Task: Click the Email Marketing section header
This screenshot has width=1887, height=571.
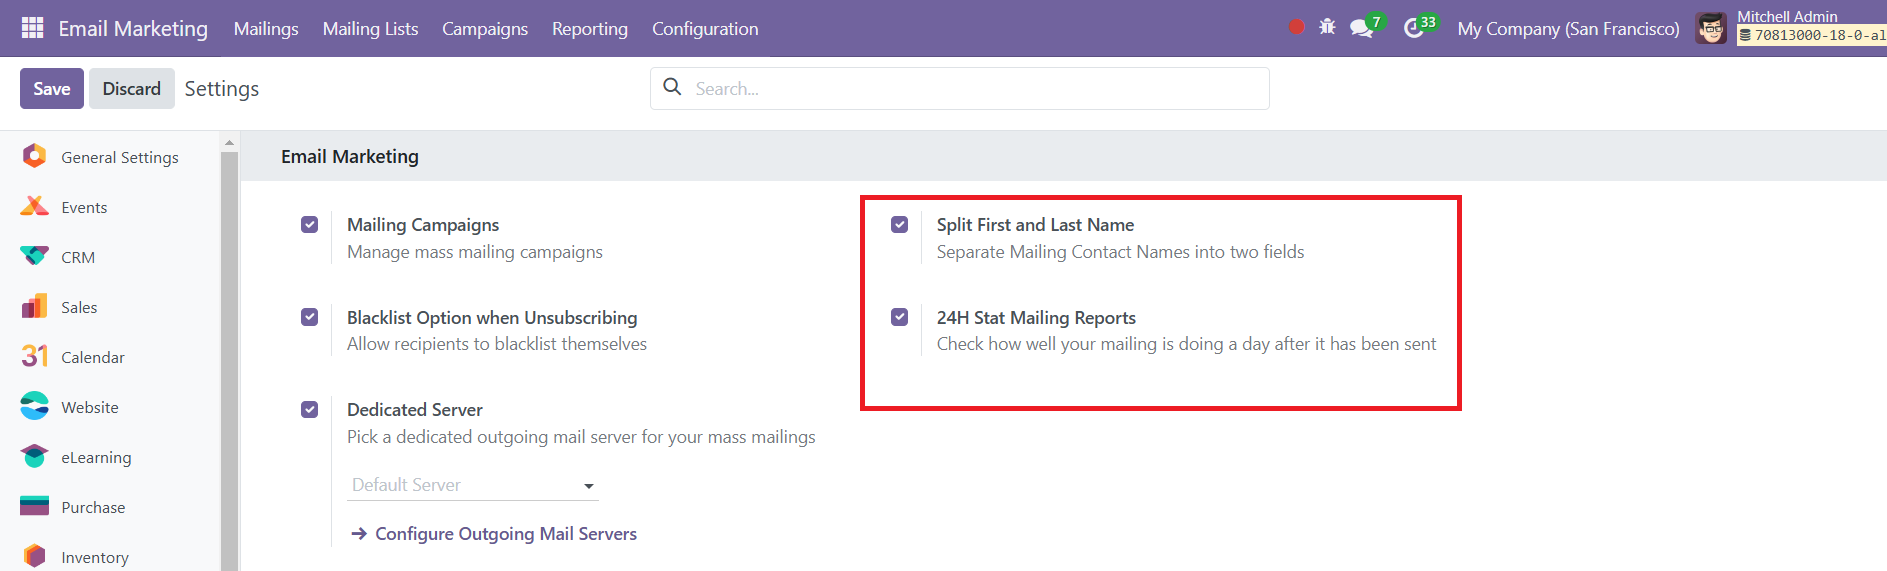Action: [x=350, y=157]
